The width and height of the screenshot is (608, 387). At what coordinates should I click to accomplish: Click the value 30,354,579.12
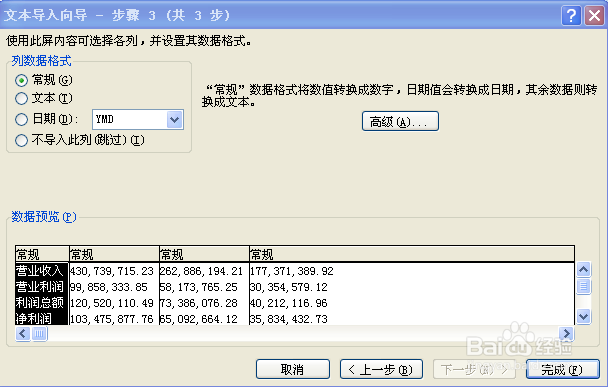tap(288, 287)
